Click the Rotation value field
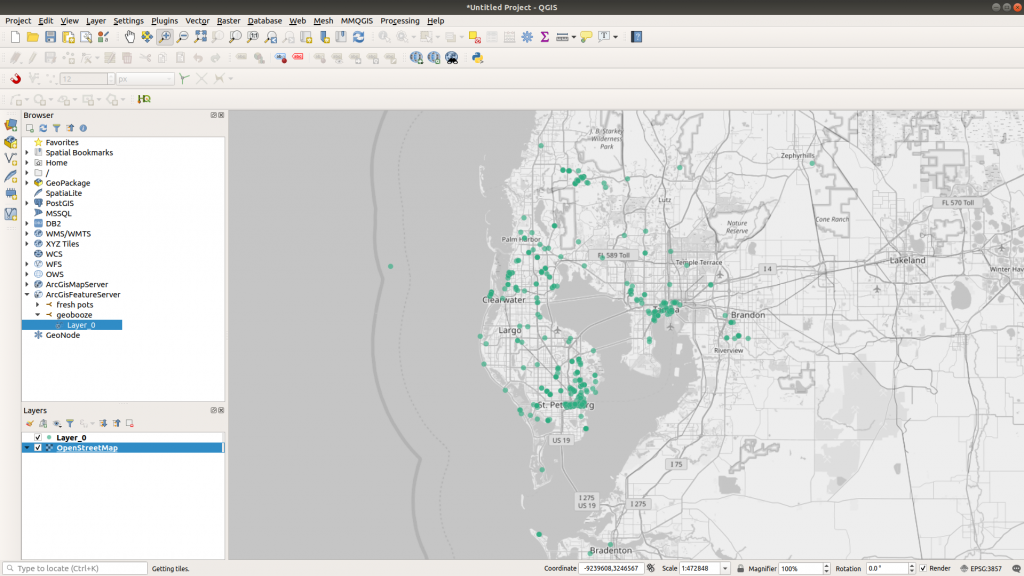Viewport: 1024px width, 576px height. point(886,569)
